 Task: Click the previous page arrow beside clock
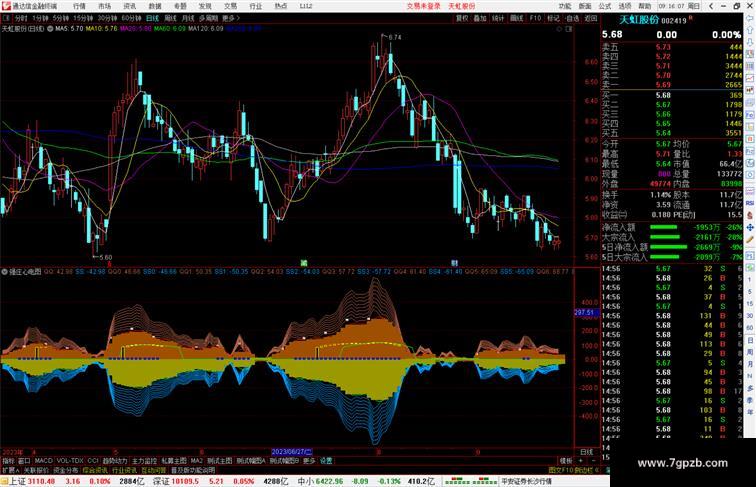click(711, 6)
